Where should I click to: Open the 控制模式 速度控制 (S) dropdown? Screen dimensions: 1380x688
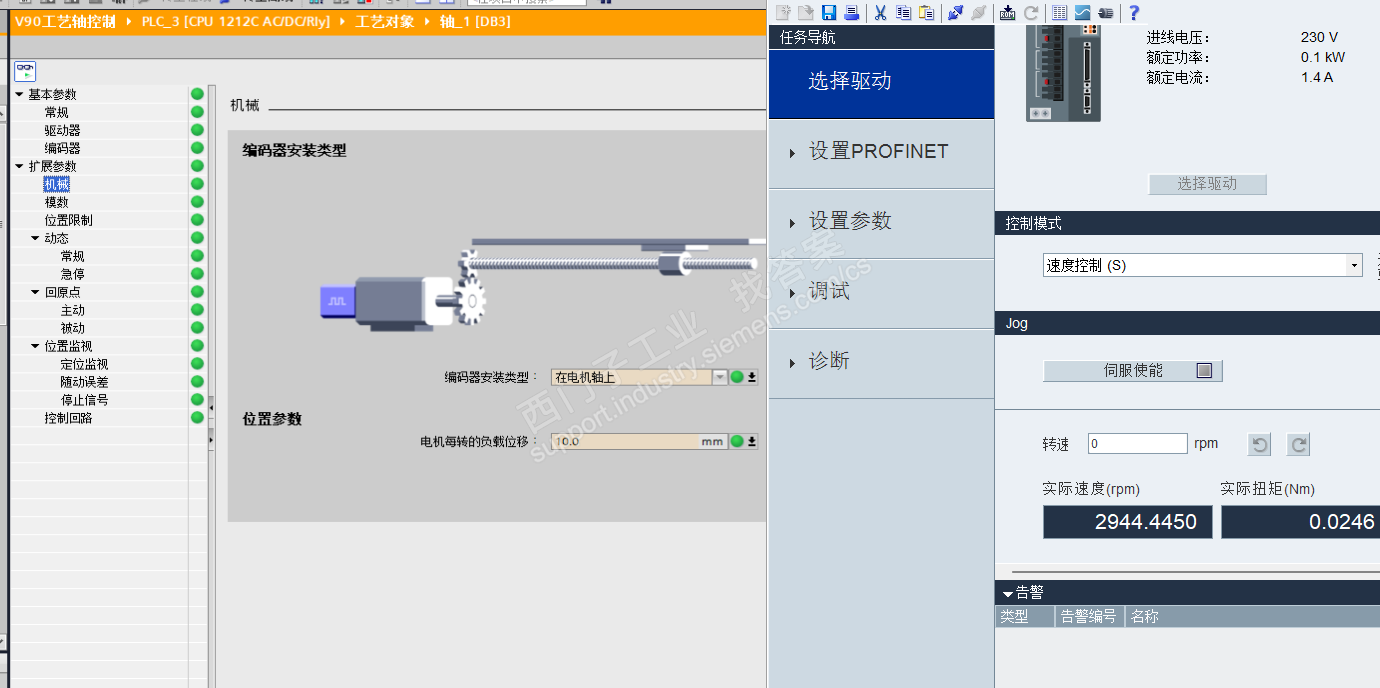point(1354,265)
